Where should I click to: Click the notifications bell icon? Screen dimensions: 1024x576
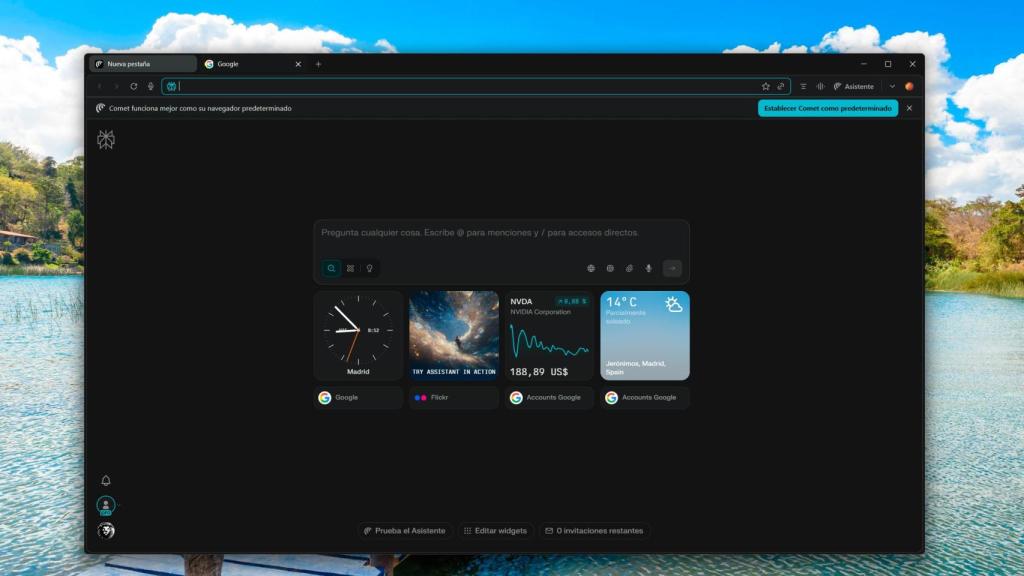105,481
